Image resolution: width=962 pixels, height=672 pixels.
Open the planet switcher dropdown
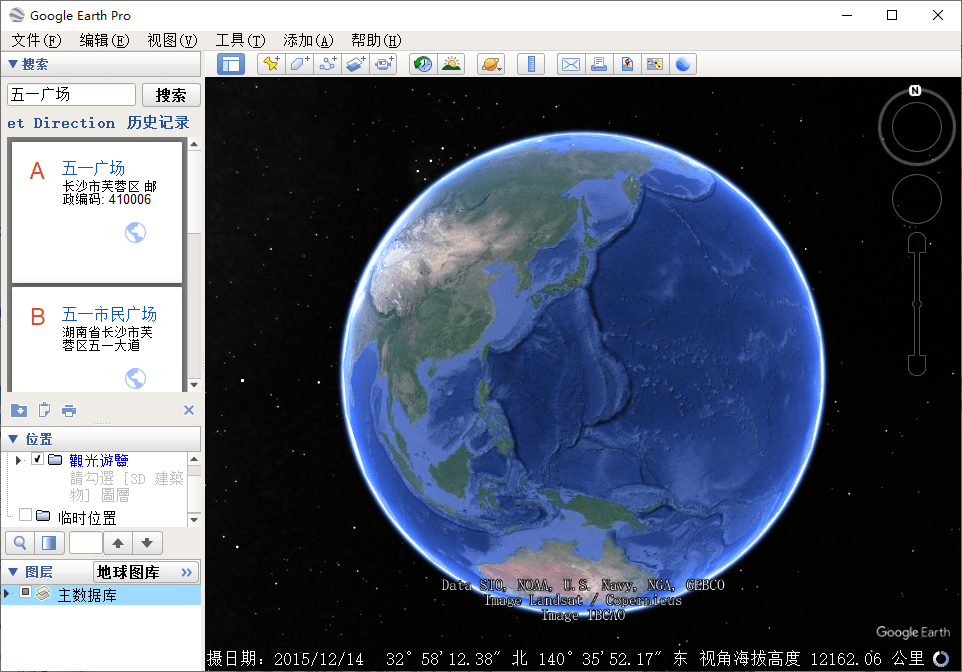pos(491,64)
